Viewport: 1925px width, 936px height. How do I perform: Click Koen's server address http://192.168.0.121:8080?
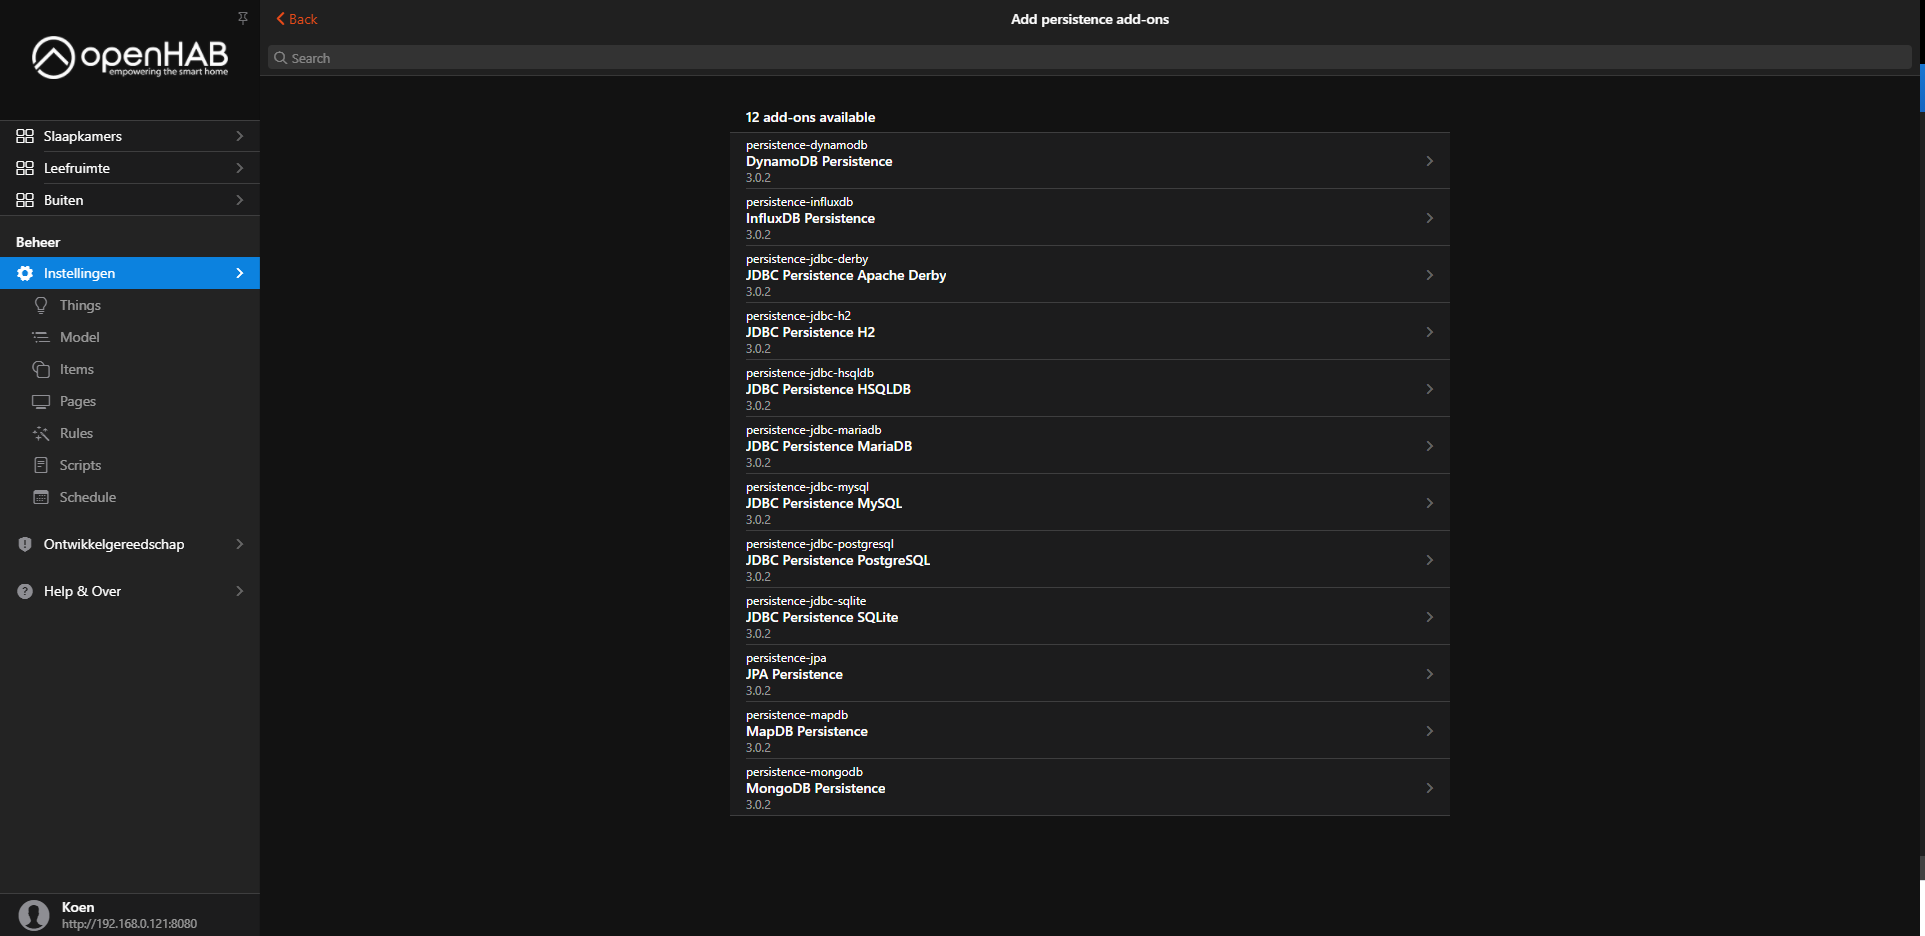pos(129,924)
